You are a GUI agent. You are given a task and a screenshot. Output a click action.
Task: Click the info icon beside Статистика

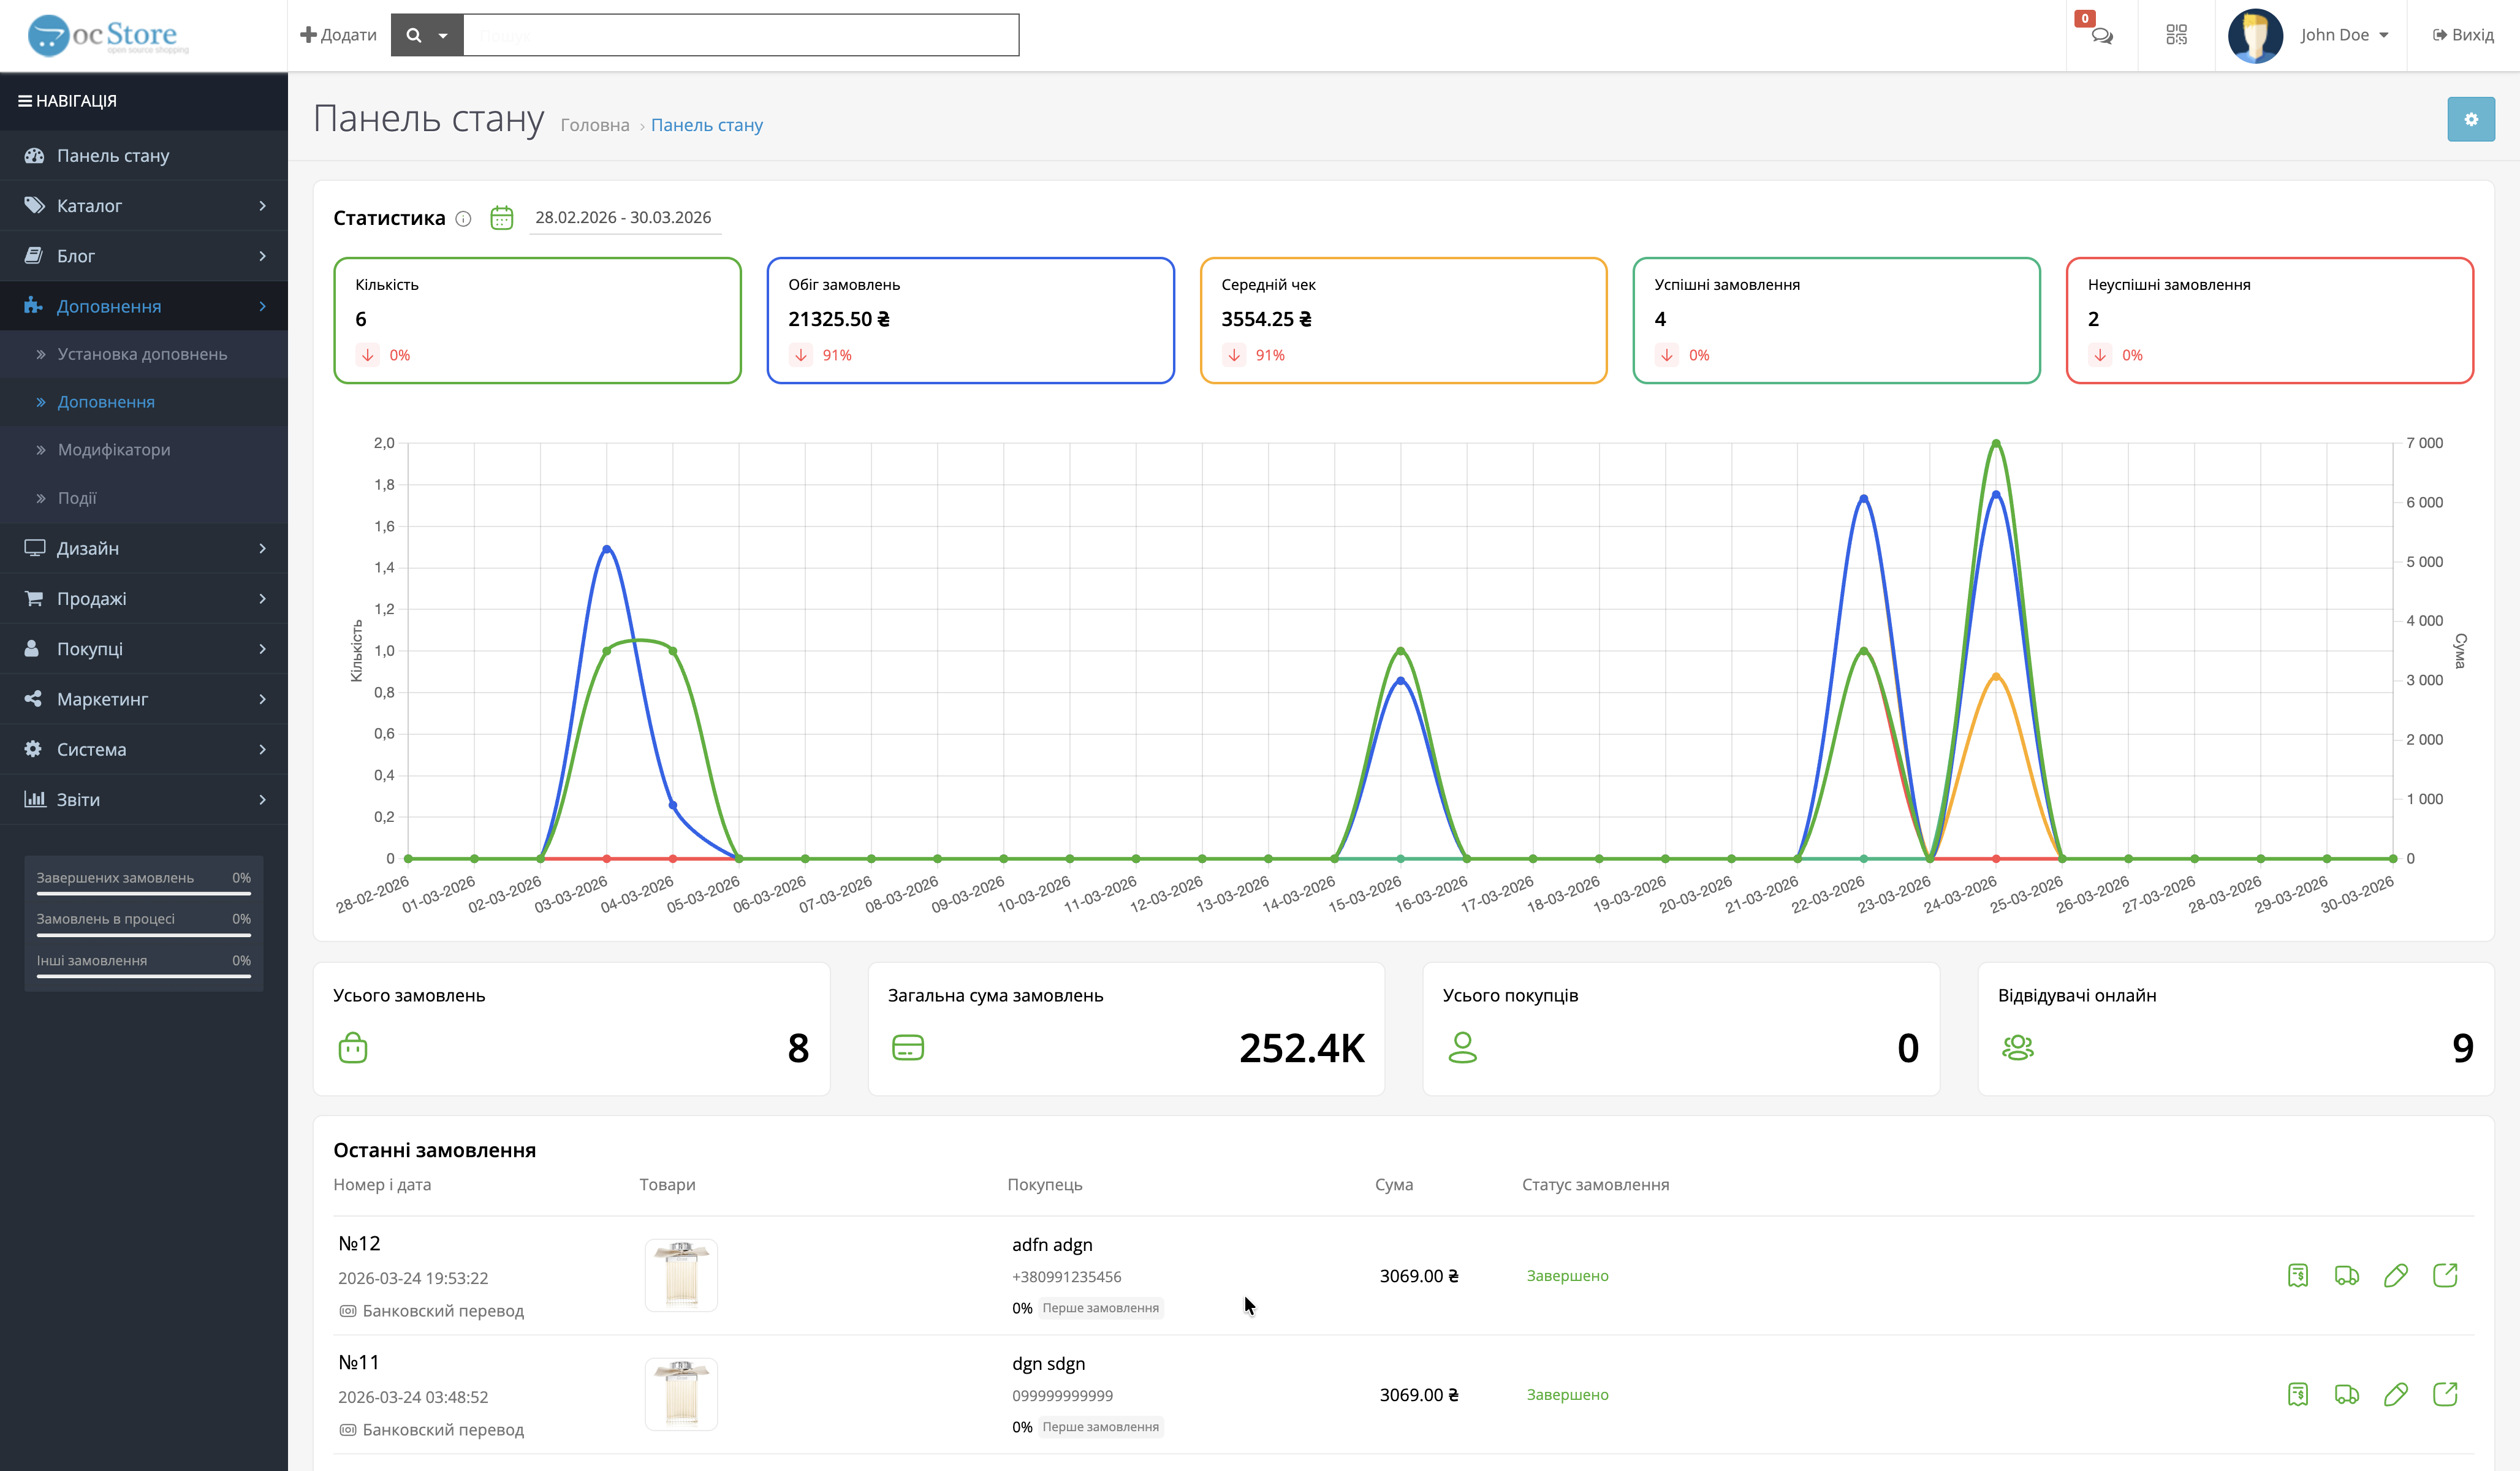point(463,219)
